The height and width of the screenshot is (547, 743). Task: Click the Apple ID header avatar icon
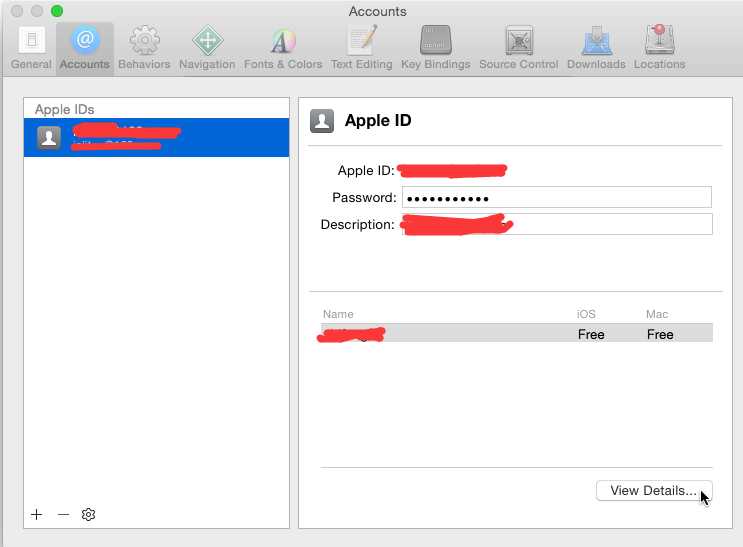[x=322, y=121]
